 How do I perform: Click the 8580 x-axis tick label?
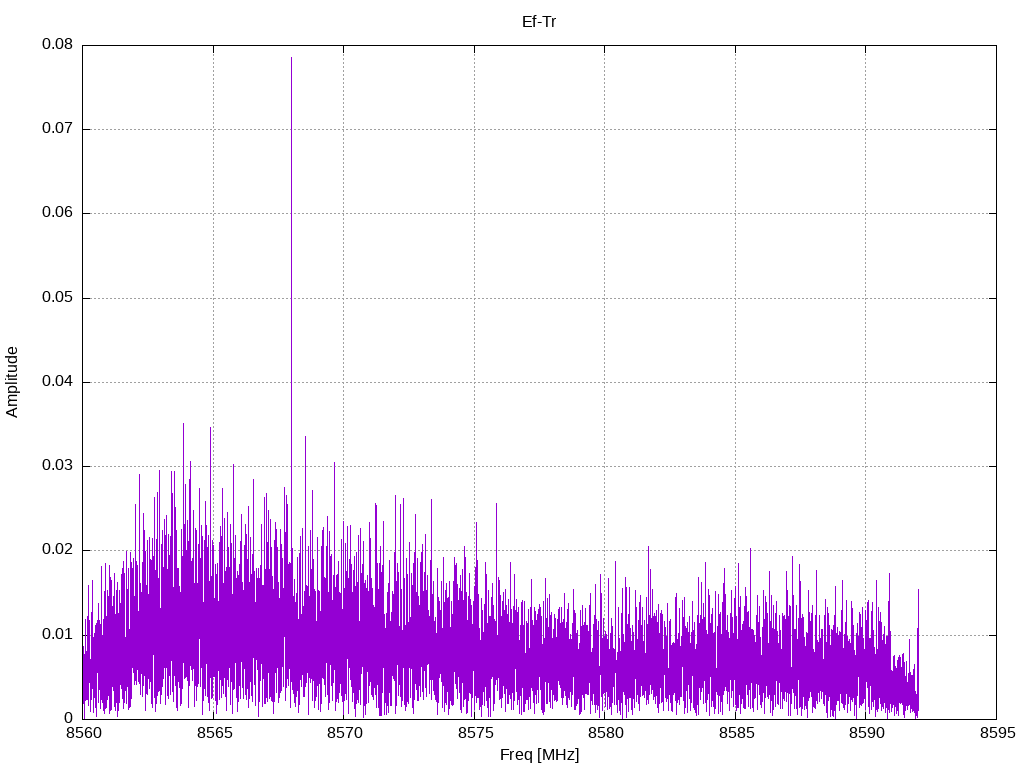[x=604, y=733]
